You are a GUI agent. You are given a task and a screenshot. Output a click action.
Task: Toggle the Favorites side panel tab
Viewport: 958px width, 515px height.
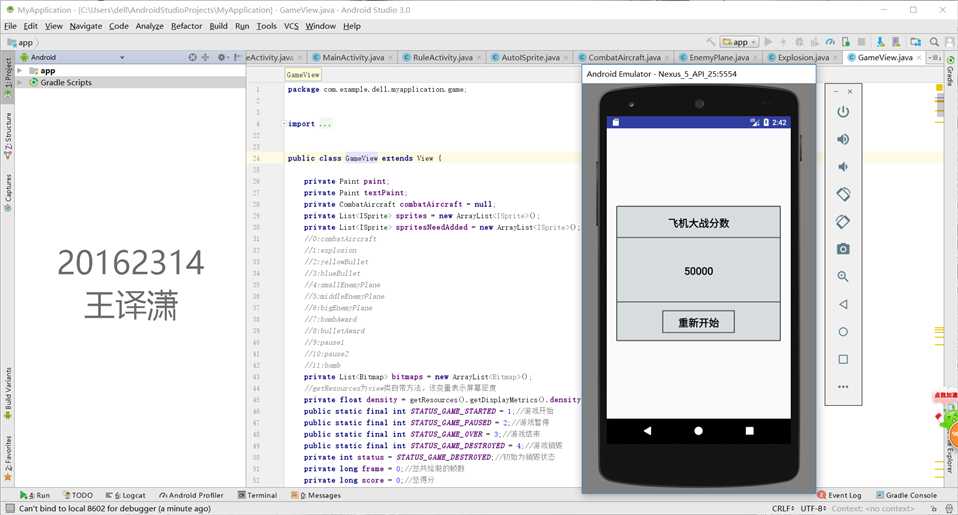(x=8, y=458)
